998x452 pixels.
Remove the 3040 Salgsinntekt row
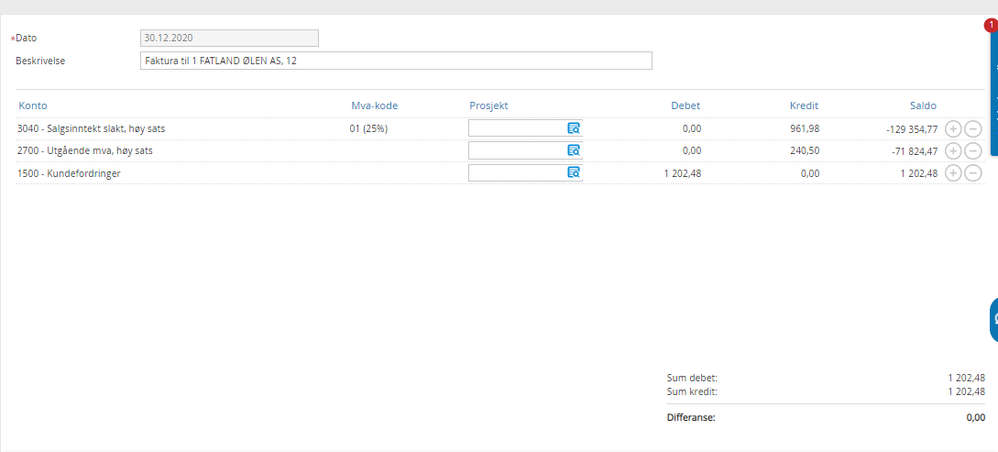(x=973, y=129)
